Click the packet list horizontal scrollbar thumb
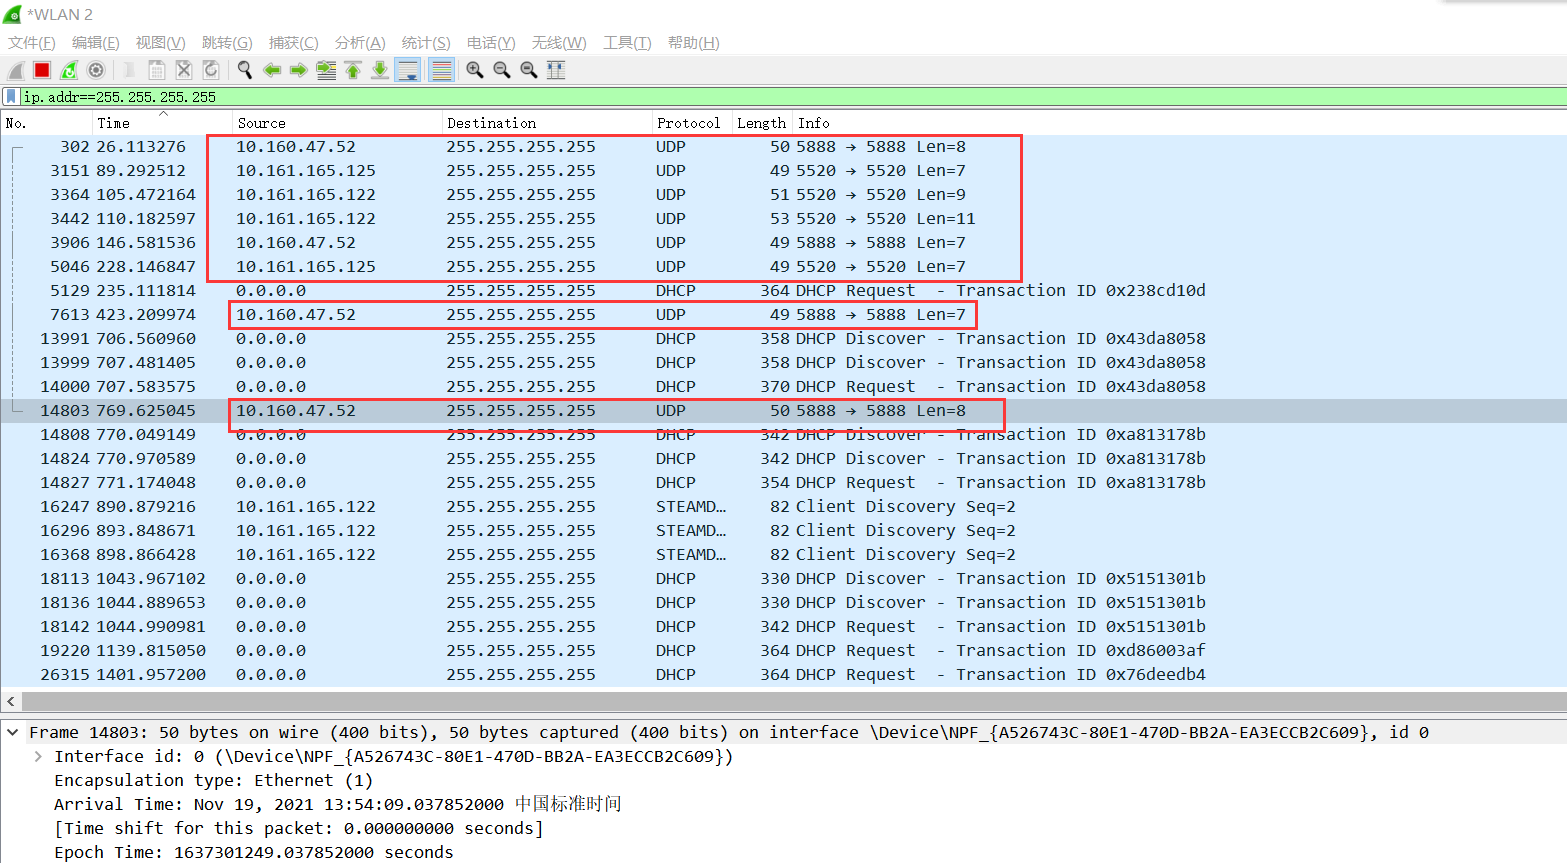 tap(794, 701)
